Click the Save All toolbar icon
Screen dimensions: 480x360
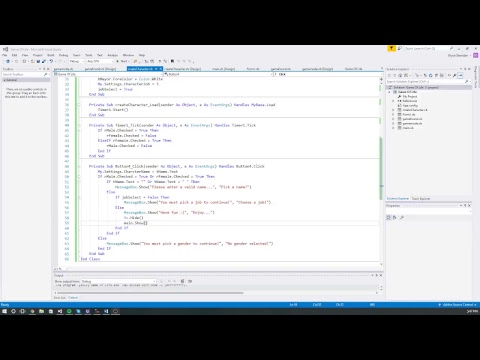pos(44,61)
